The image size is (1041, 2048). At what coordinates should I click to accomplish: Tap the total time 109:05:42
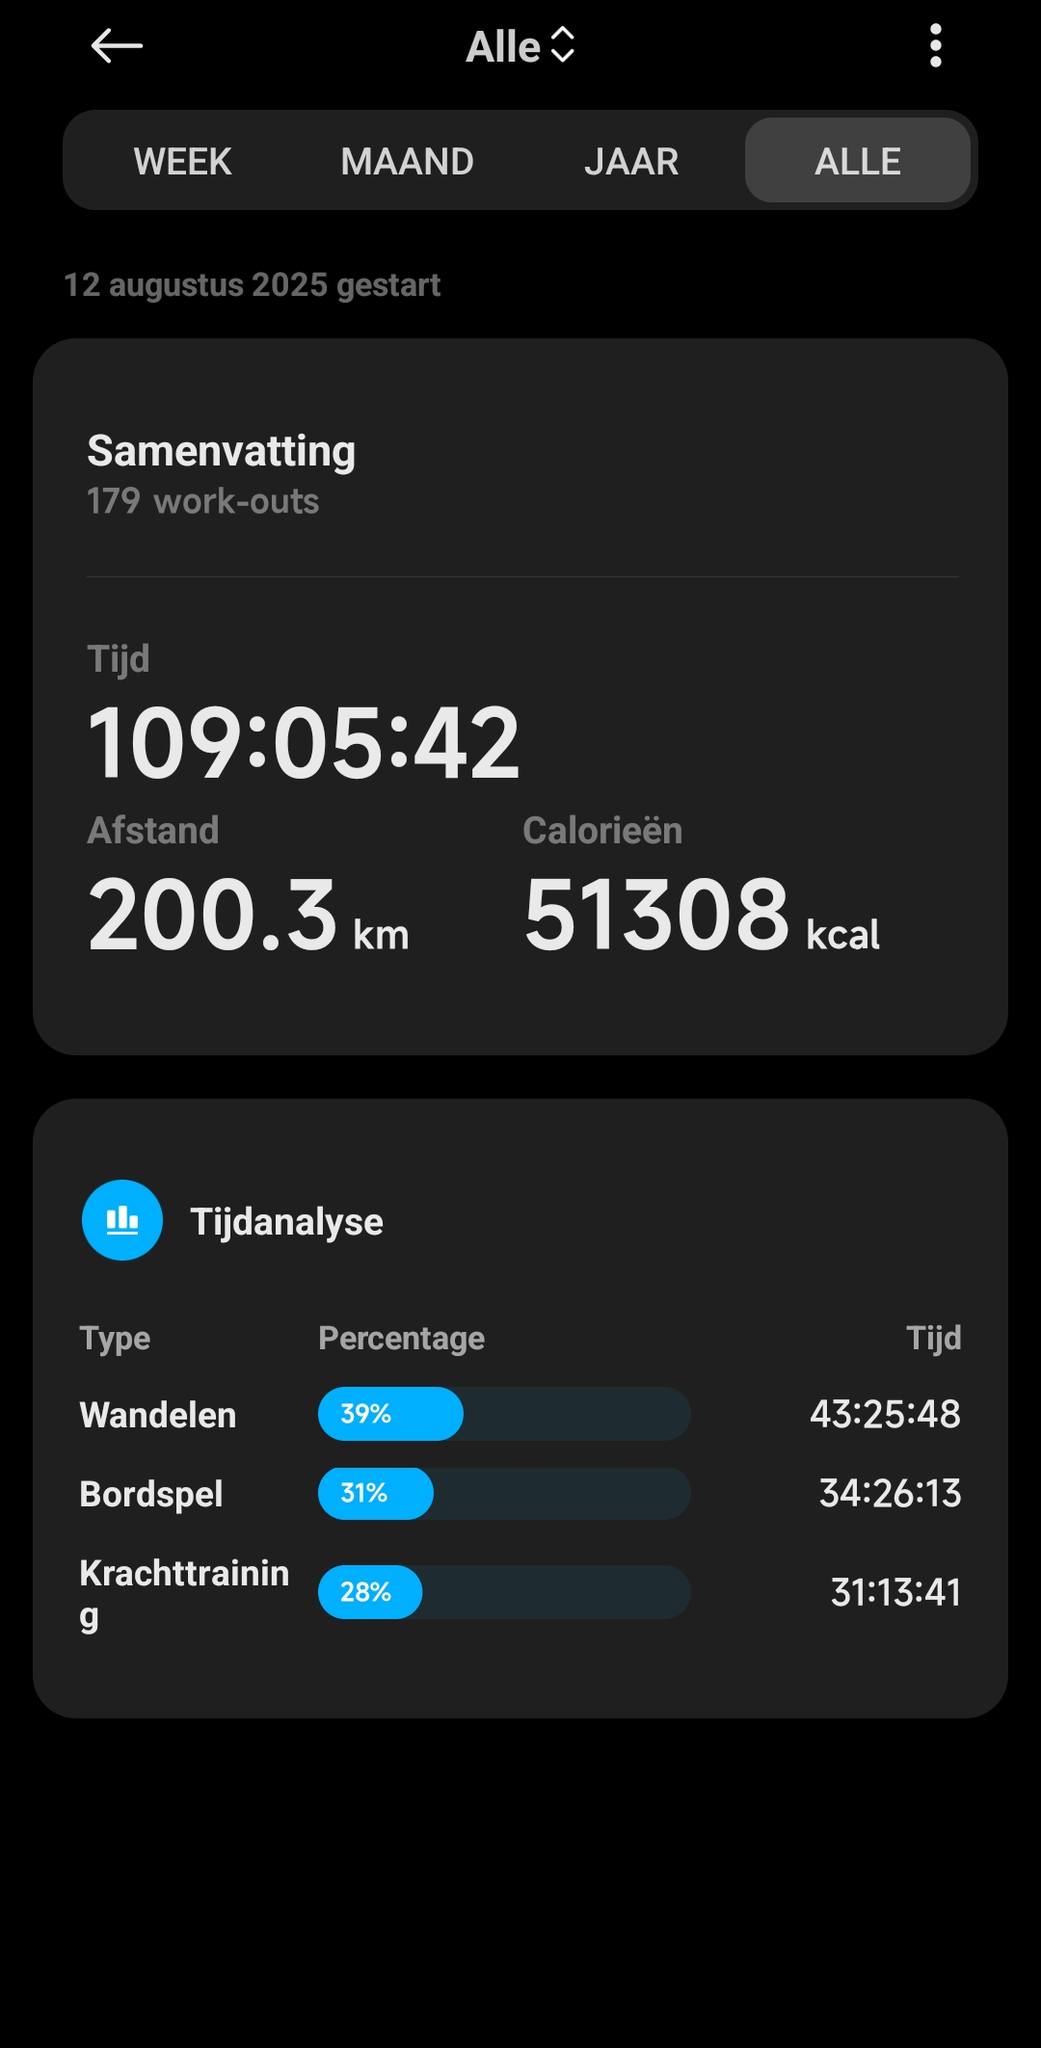coord(304,742)
